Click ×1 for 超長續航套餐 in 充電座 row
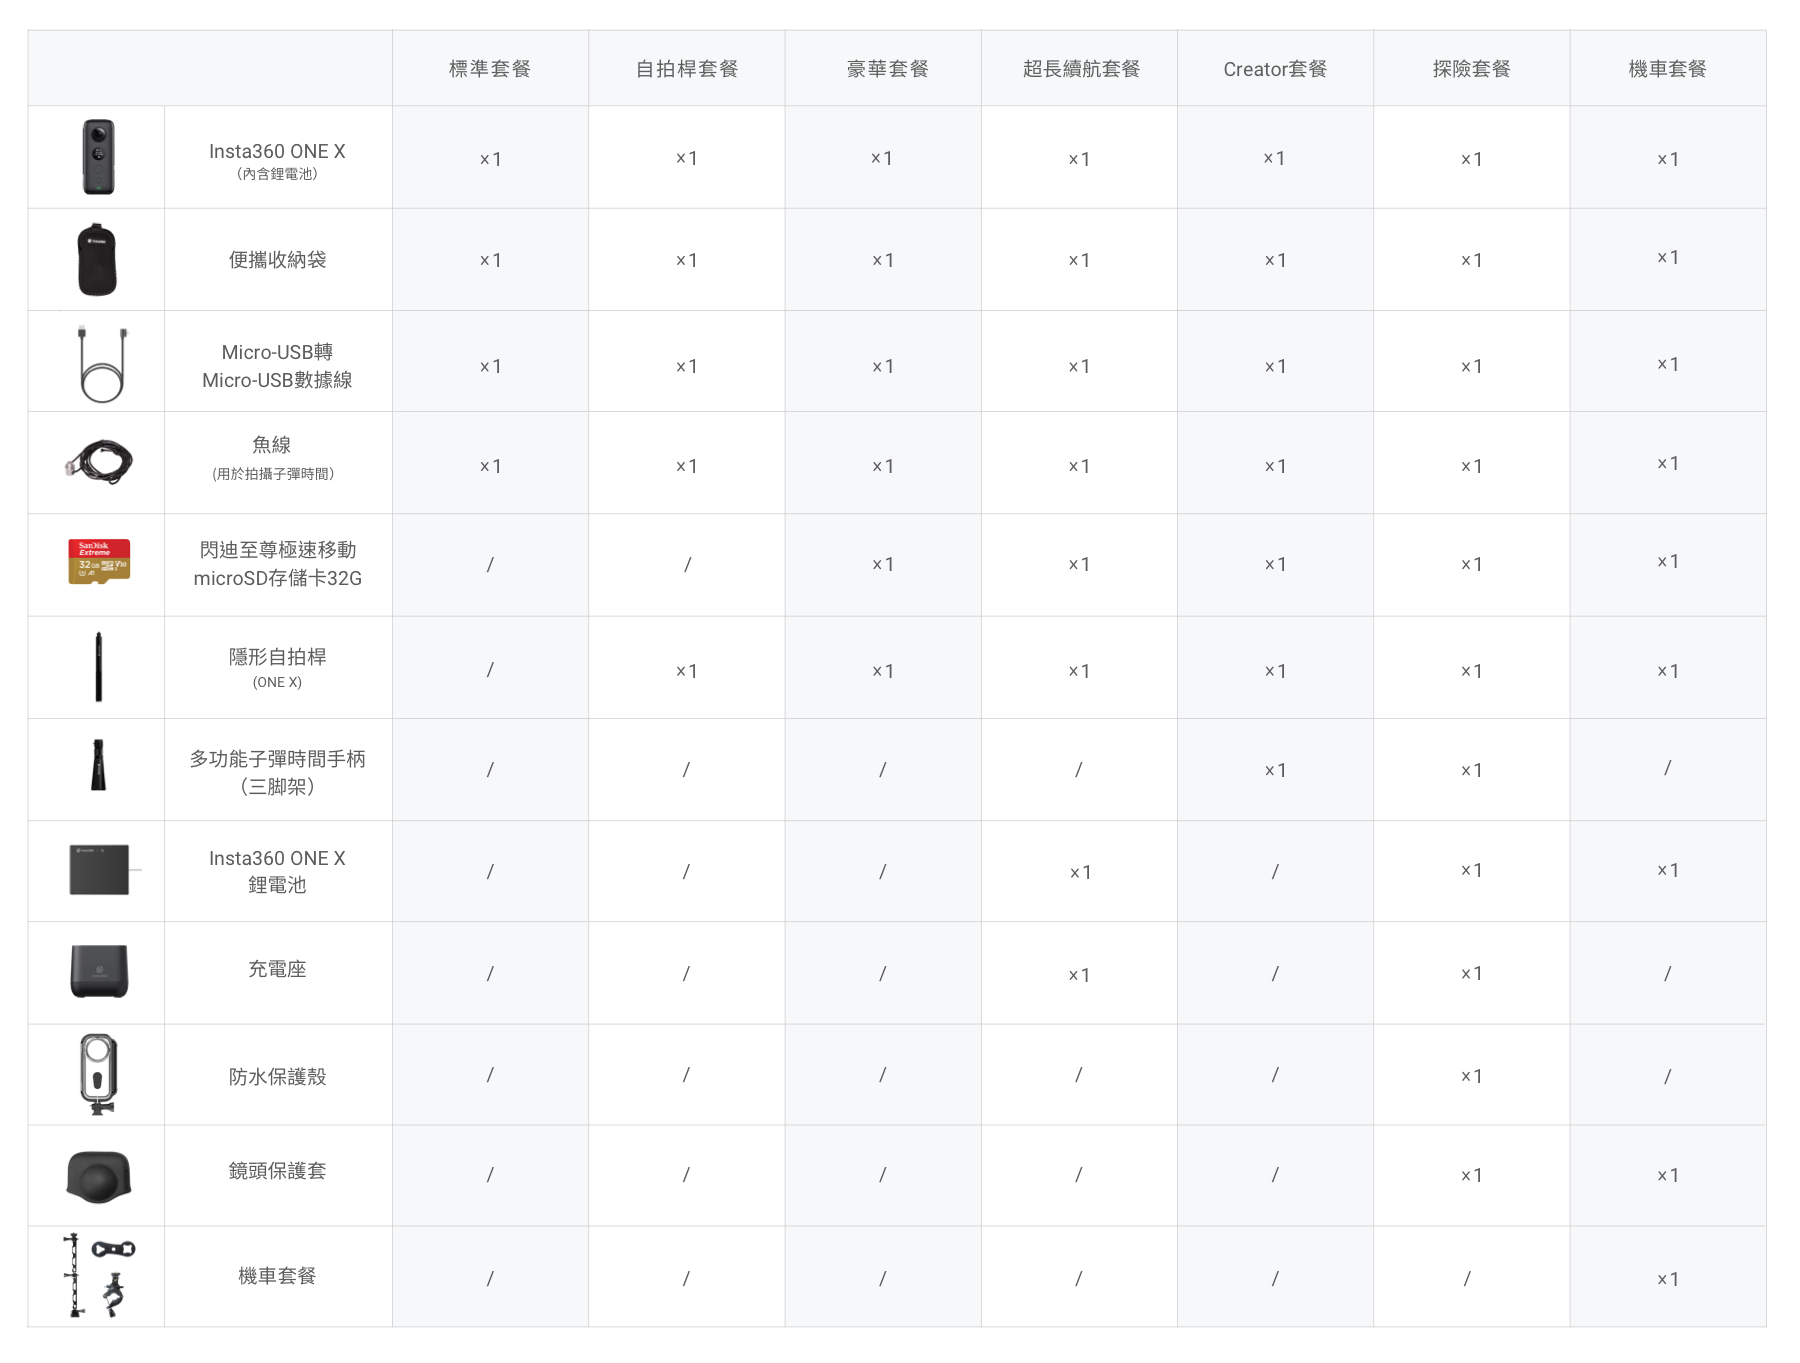 (x=1079, y=975)
